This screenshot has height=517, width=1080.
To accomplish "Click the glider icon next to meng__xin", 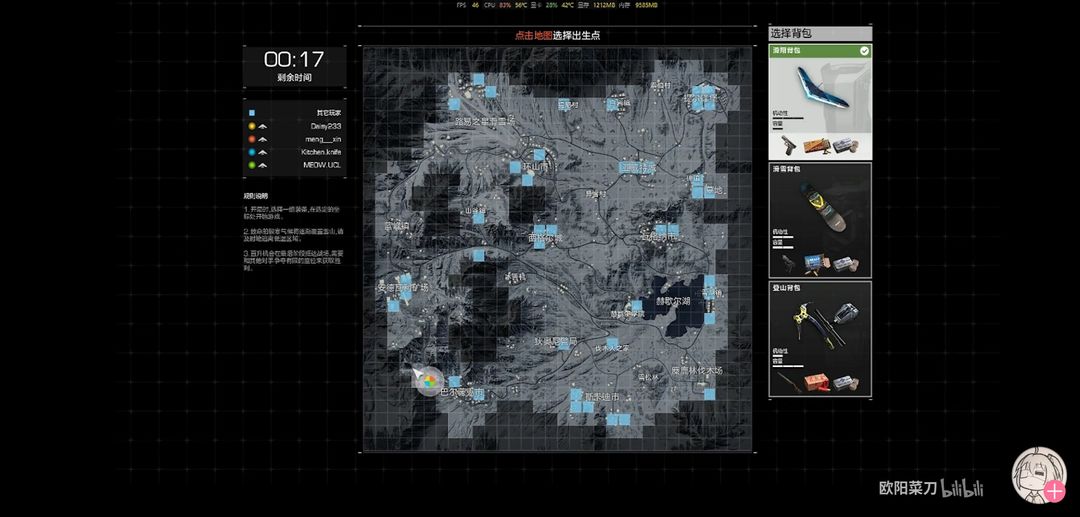I will (263, 139).
